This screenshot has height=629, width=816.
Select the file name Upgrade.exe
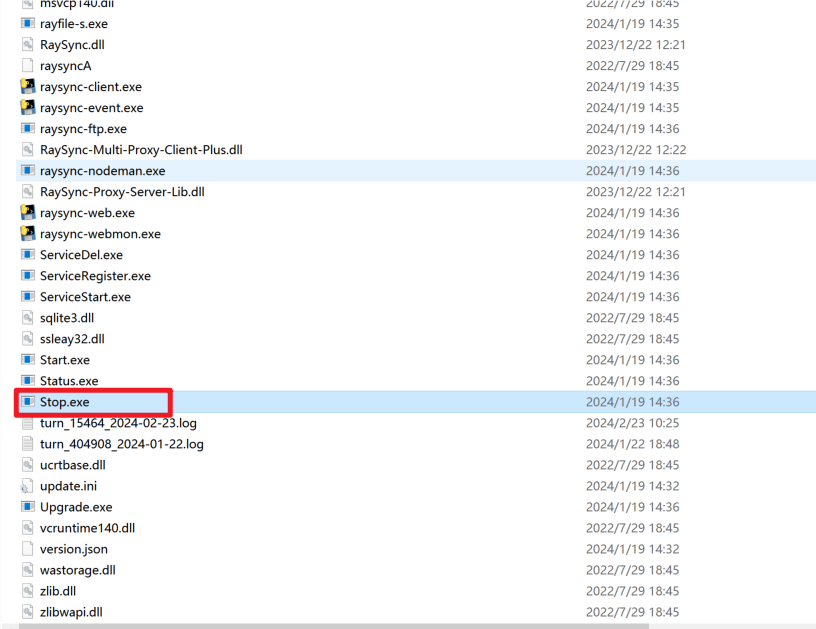pyautogui.click(x=76, y=507)
